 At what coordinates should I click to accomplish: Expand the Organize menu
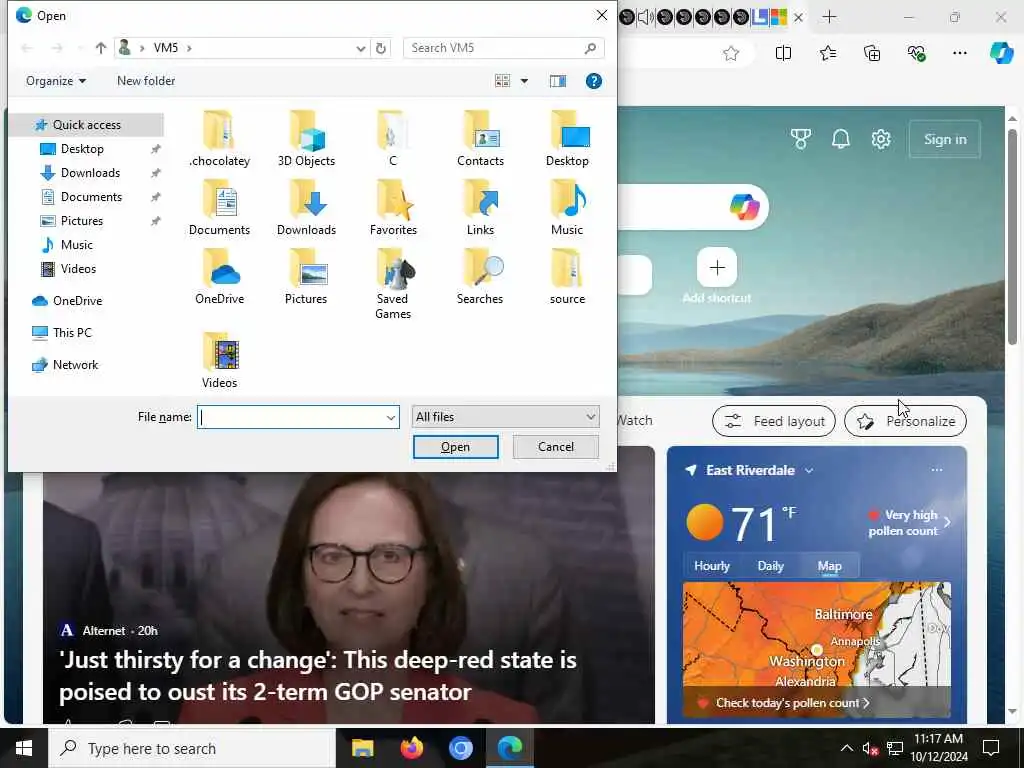click(56, 81)
